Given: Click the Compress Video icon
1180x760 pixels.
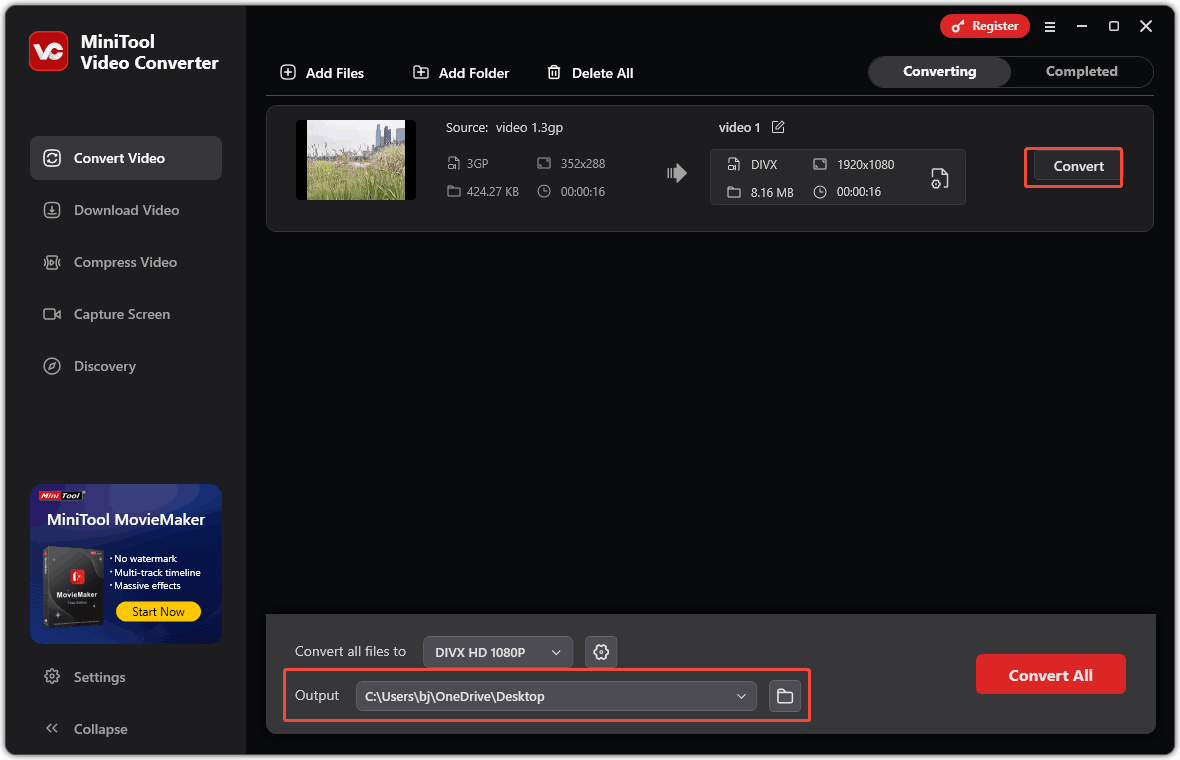Looking at the screenshot, I should (x=52, y=262).
